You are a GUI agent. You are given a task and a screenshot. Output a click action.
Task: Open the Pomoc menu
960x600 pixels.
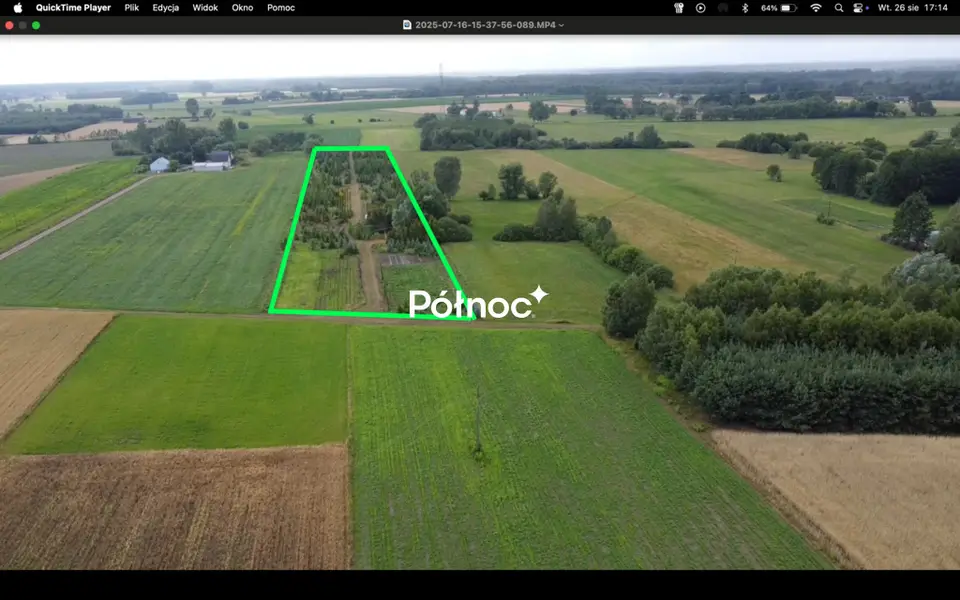pyautogui.click(x=281, y=8)
